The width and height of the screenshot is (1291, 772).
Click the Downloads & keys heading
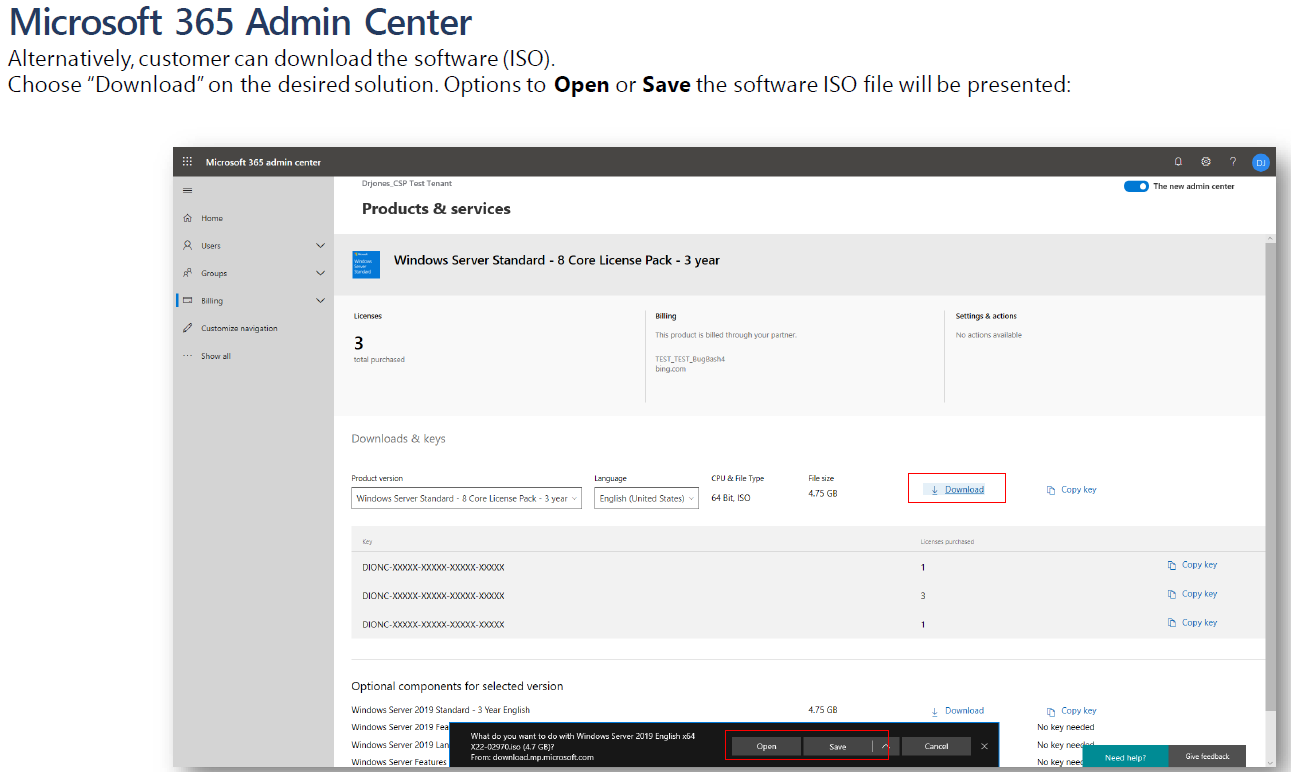point(398,439)
